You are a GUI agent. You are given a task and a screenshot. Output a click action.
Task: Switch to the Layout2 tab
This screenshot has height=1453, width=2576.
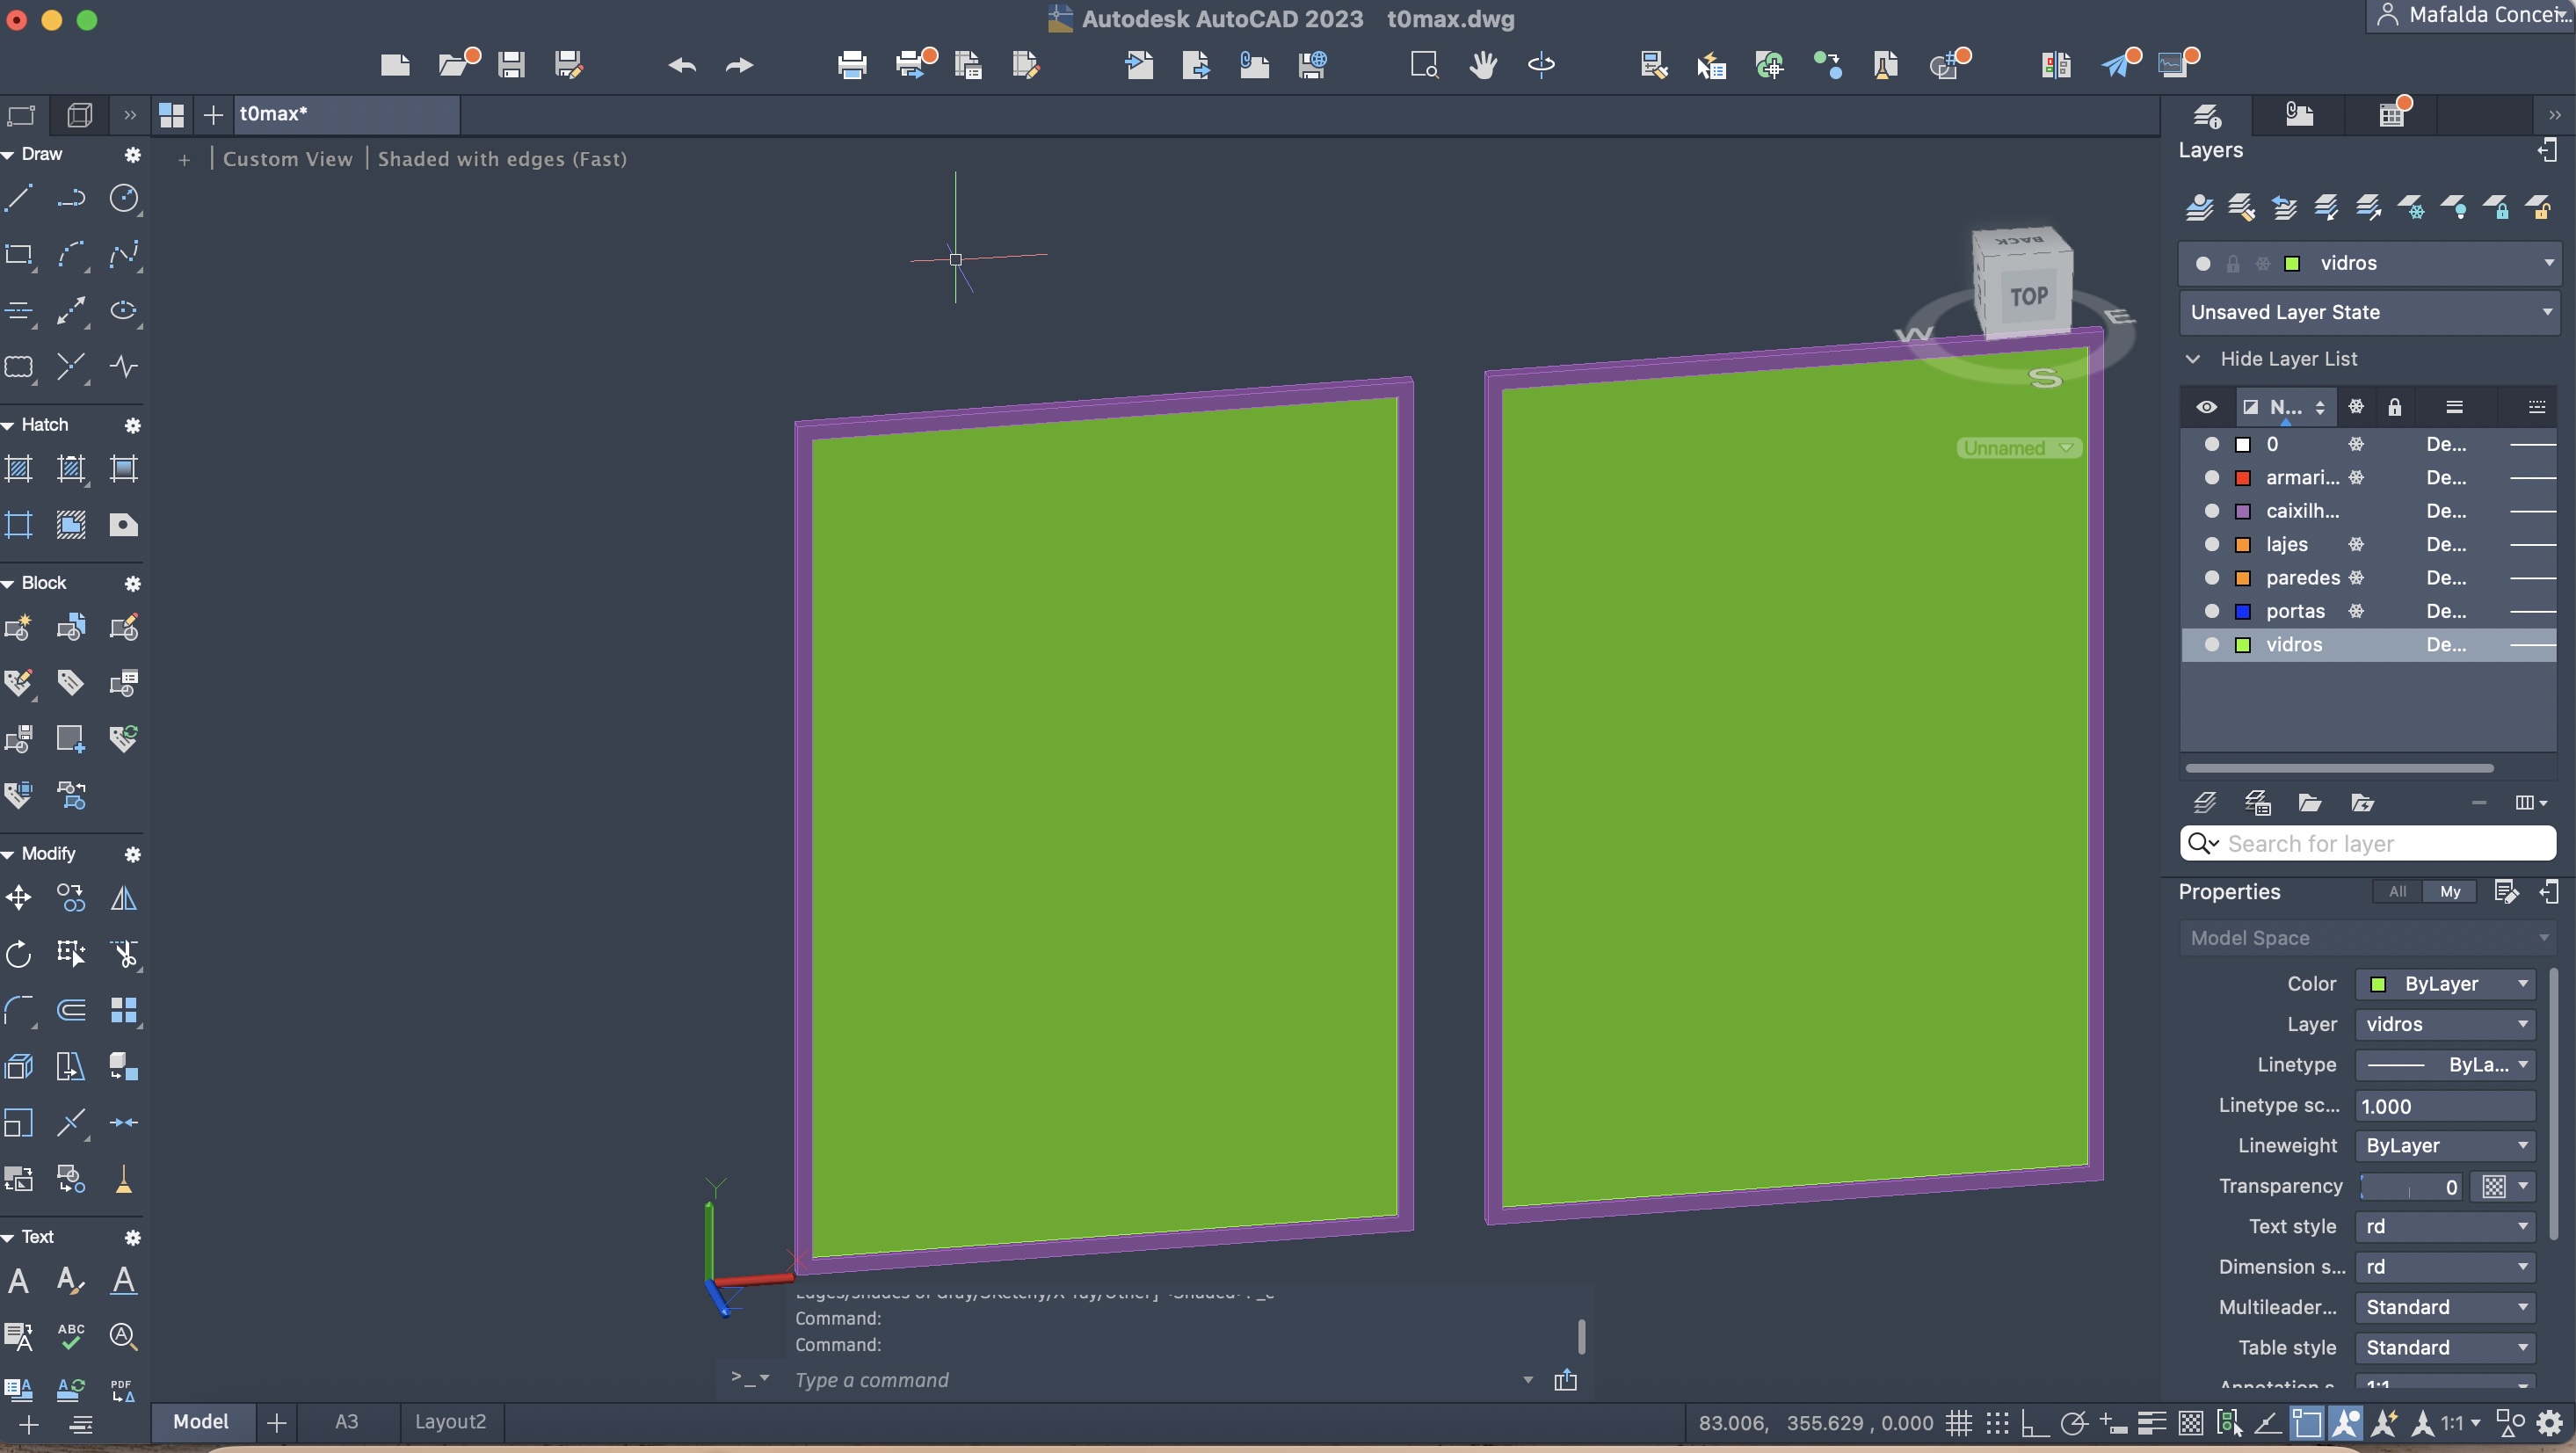coord(450,1422)
